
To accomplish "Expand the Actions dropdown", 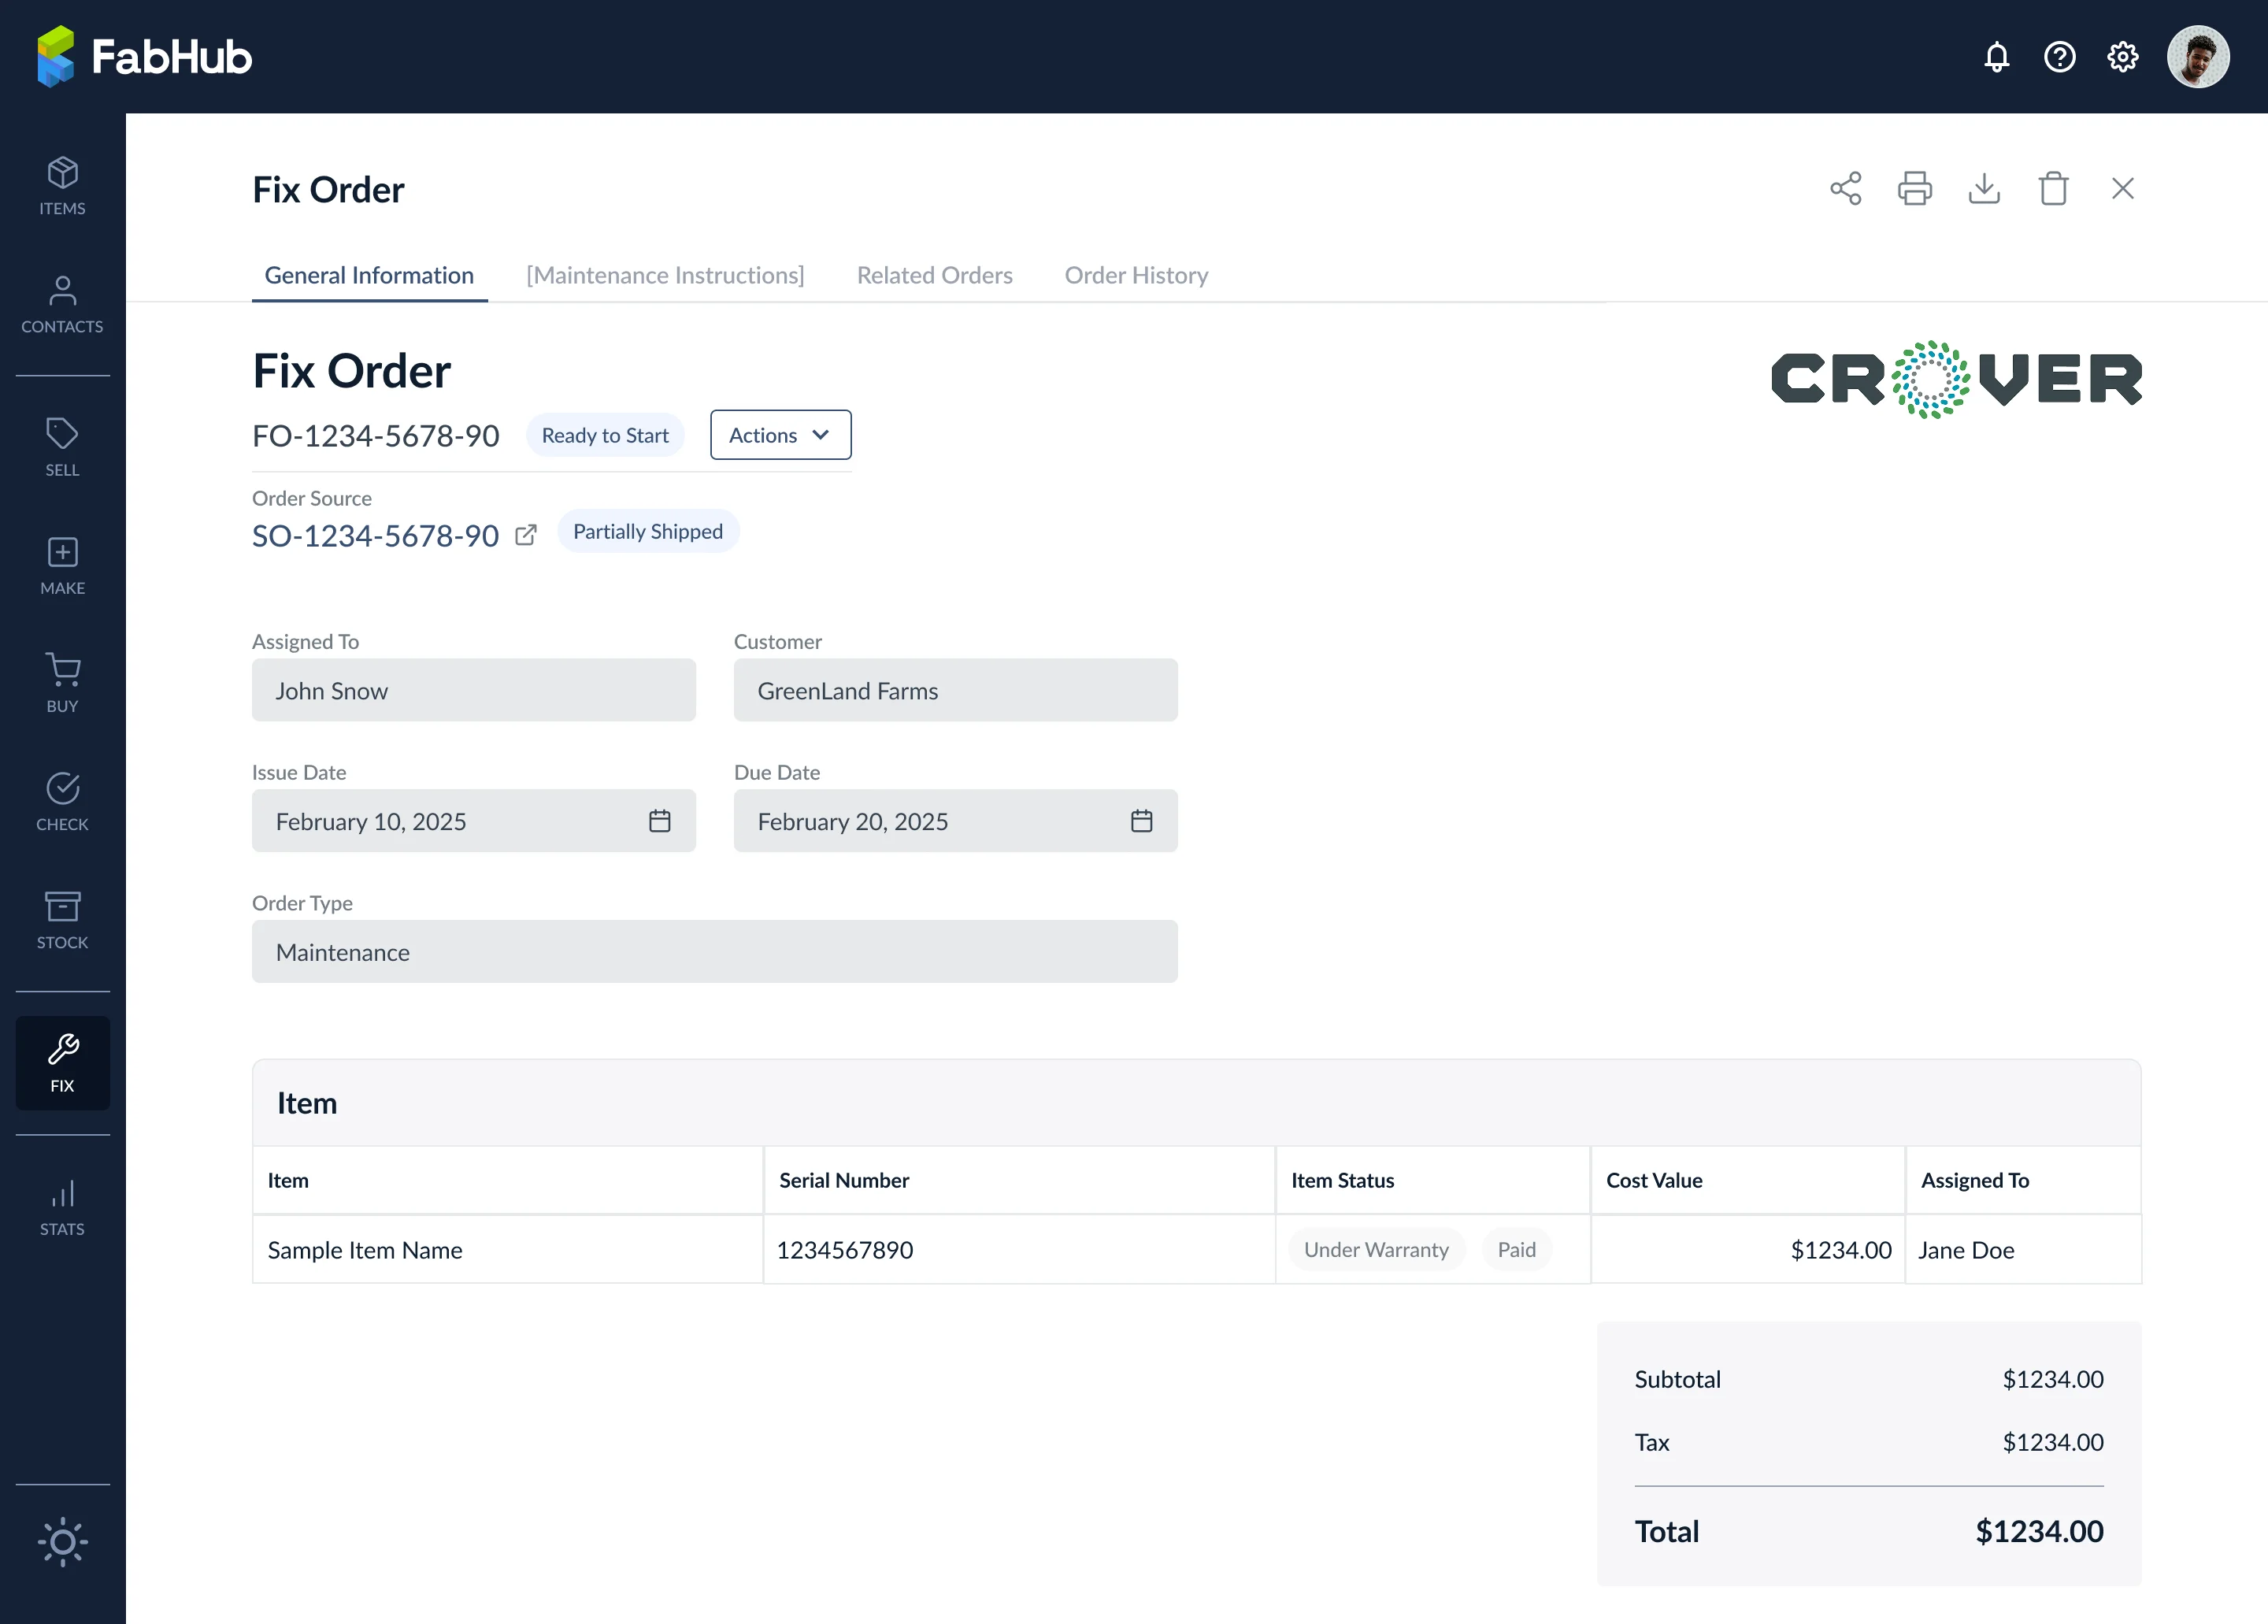I will click(780, 435).
